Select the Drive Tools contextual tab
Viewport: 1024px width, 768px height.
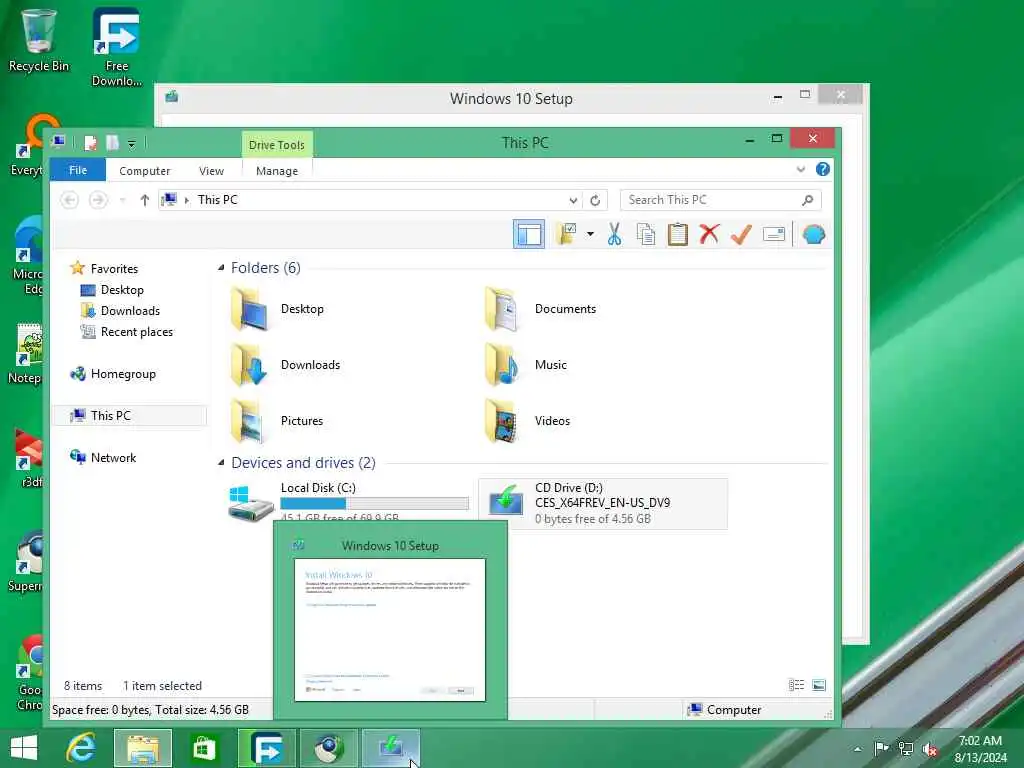click(277, 145)
